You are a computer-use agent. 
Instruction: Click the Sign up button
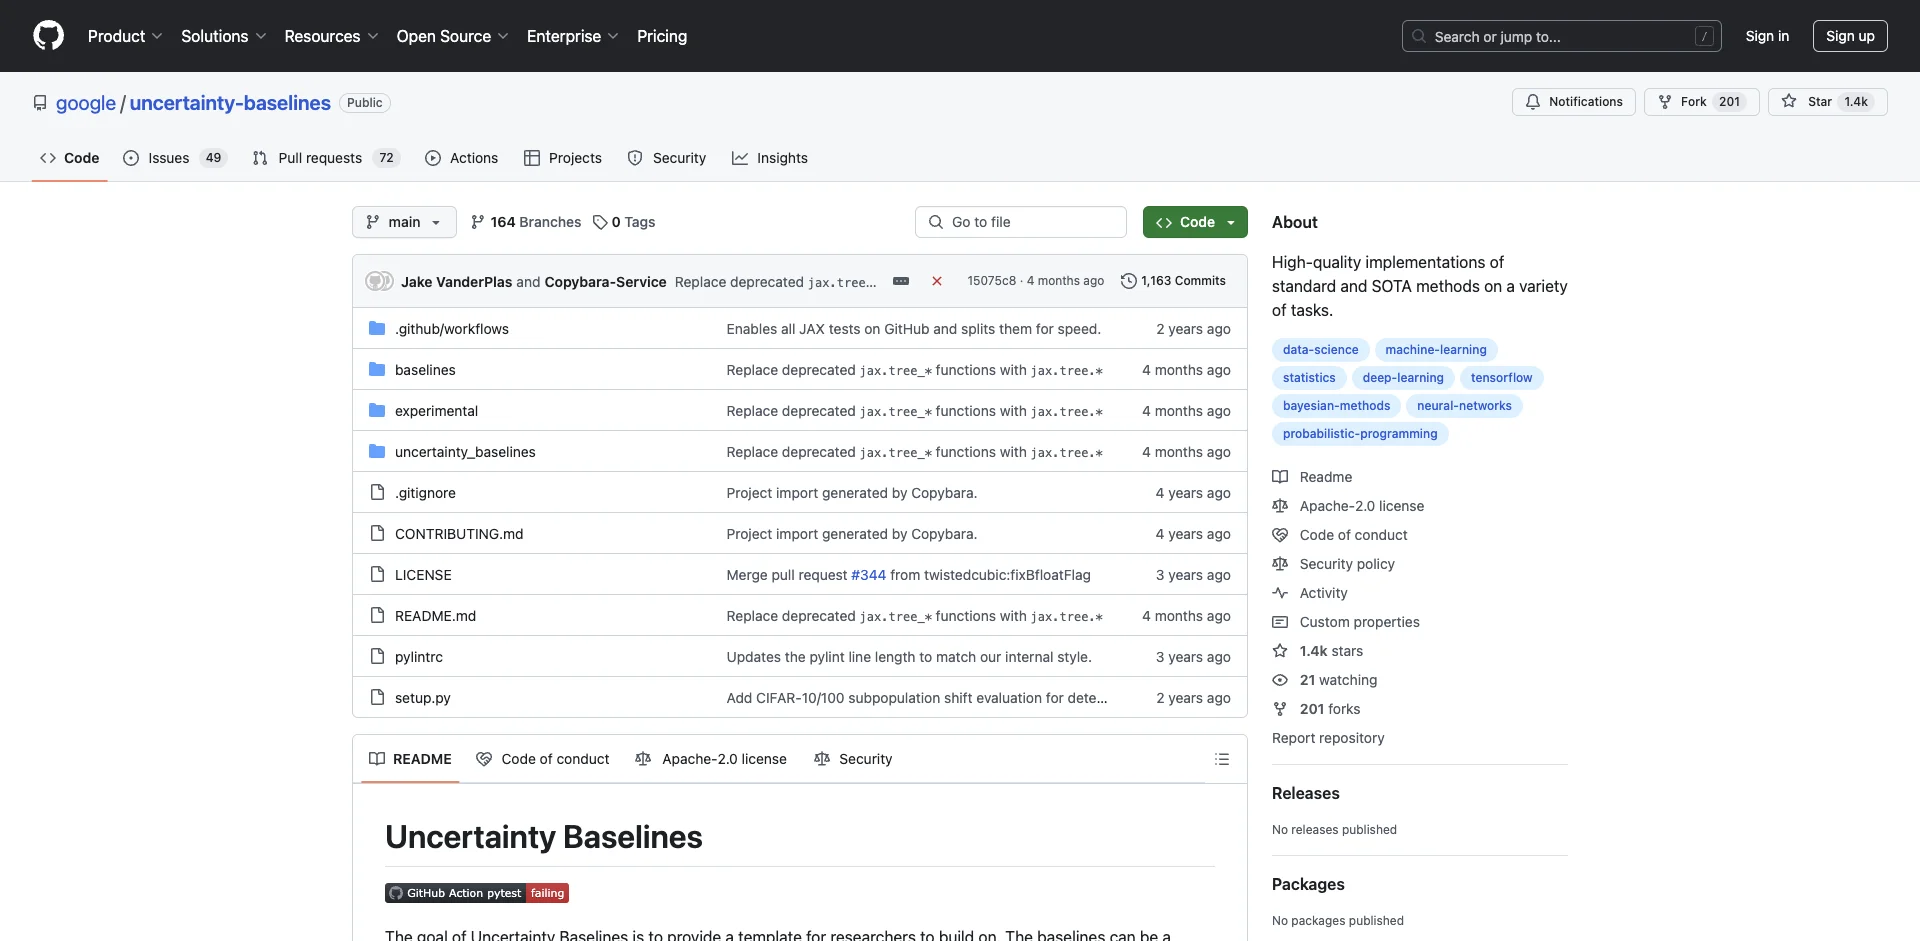pyautogui.click(x=1849, y=36)
